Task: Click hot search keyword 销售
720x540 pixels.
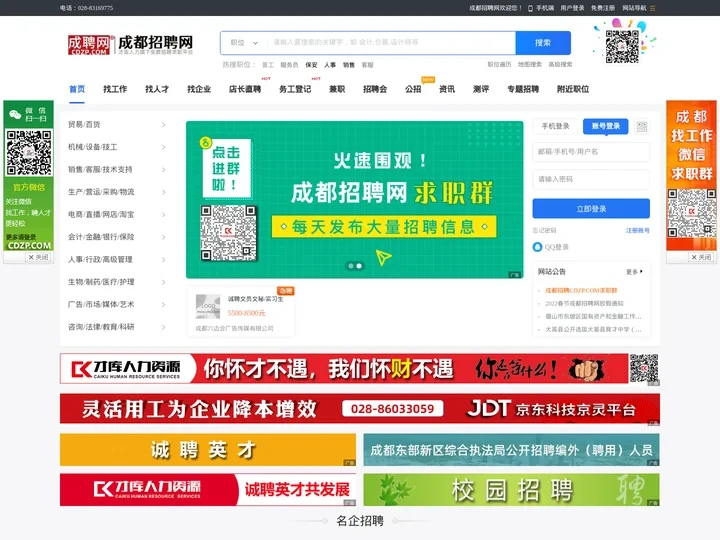Action: click(x=349, y=65)
